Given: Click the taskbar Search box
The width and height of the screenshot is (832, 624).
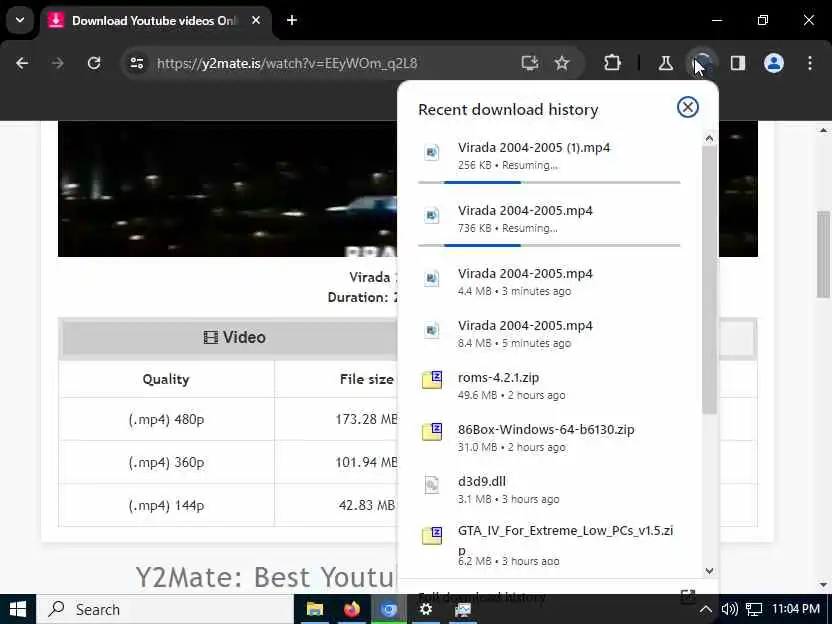Looking at the screenshot, I should (164, 609).
